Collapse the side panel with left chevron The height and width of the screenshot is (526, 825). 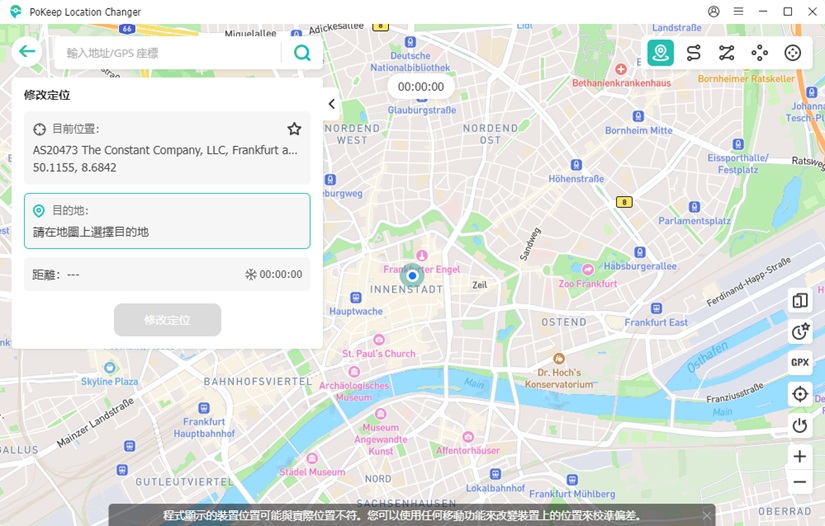(331, 104)
